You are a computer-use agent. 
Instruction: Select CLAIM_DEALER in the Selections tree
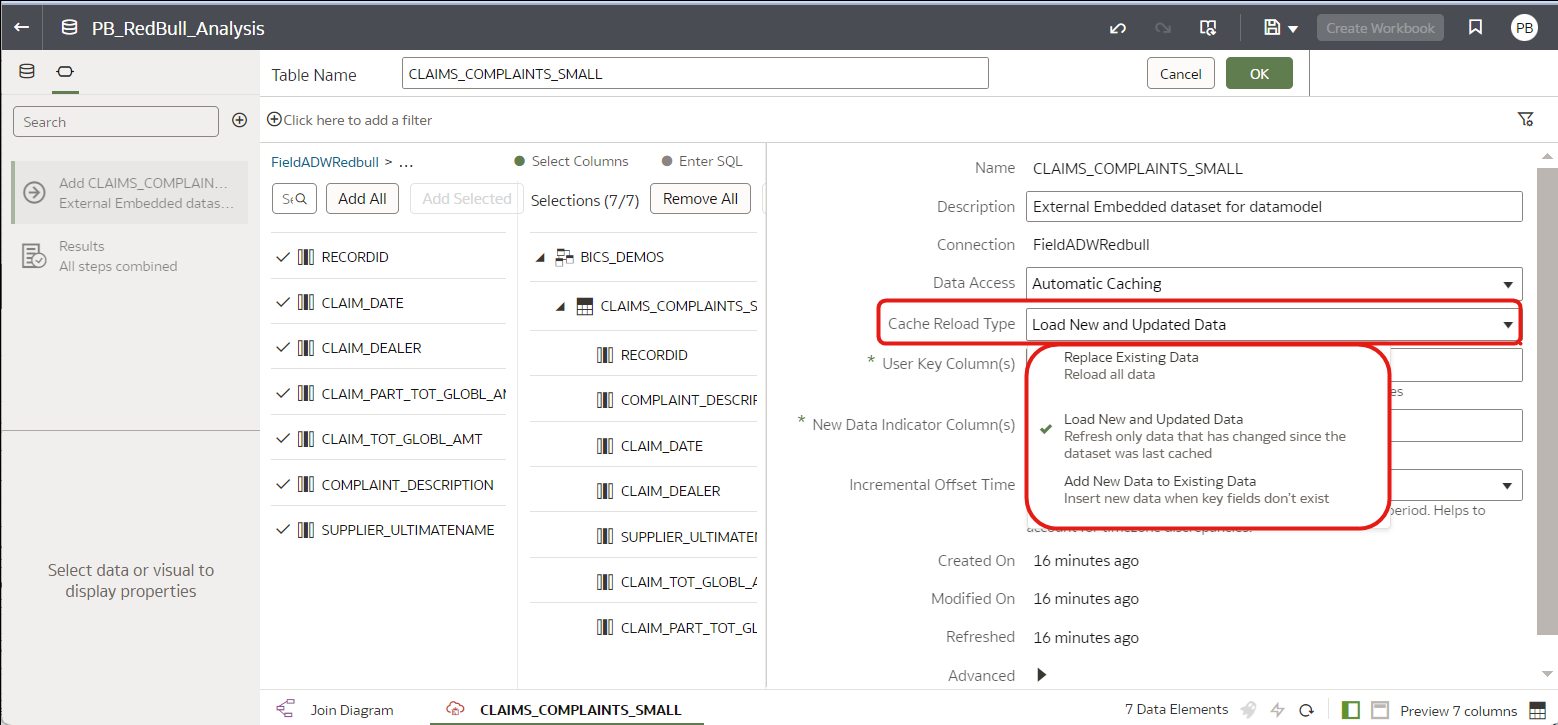[670, 491]
